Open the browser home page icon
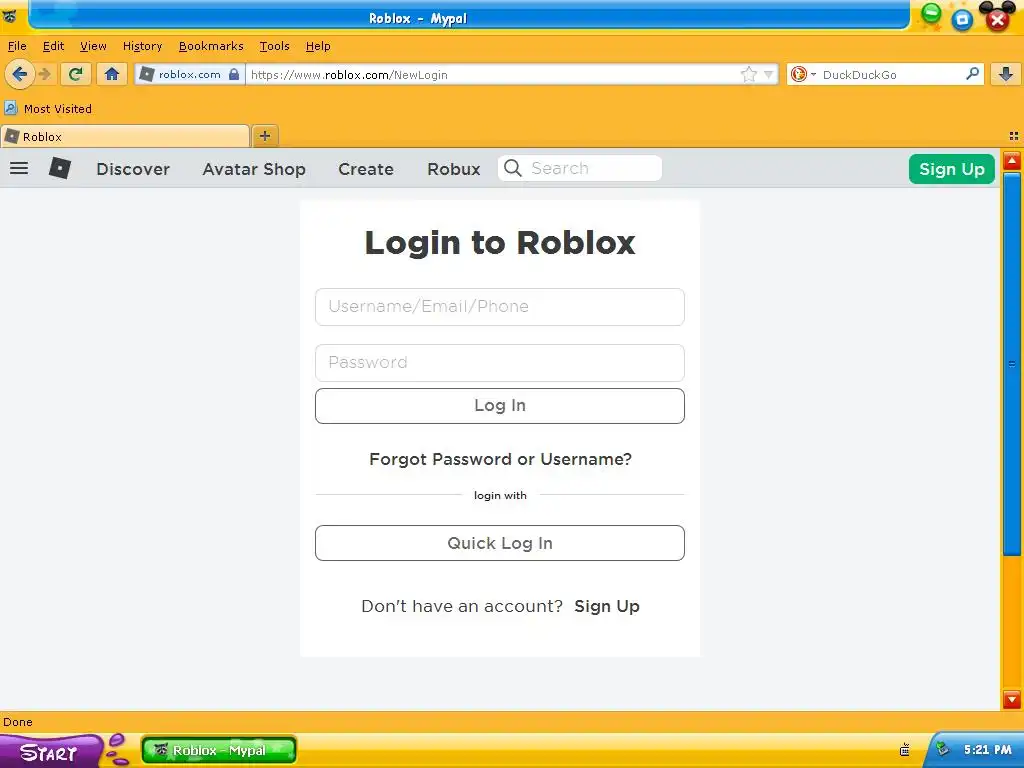This screenshot has height=768, width=1024. 112,74
